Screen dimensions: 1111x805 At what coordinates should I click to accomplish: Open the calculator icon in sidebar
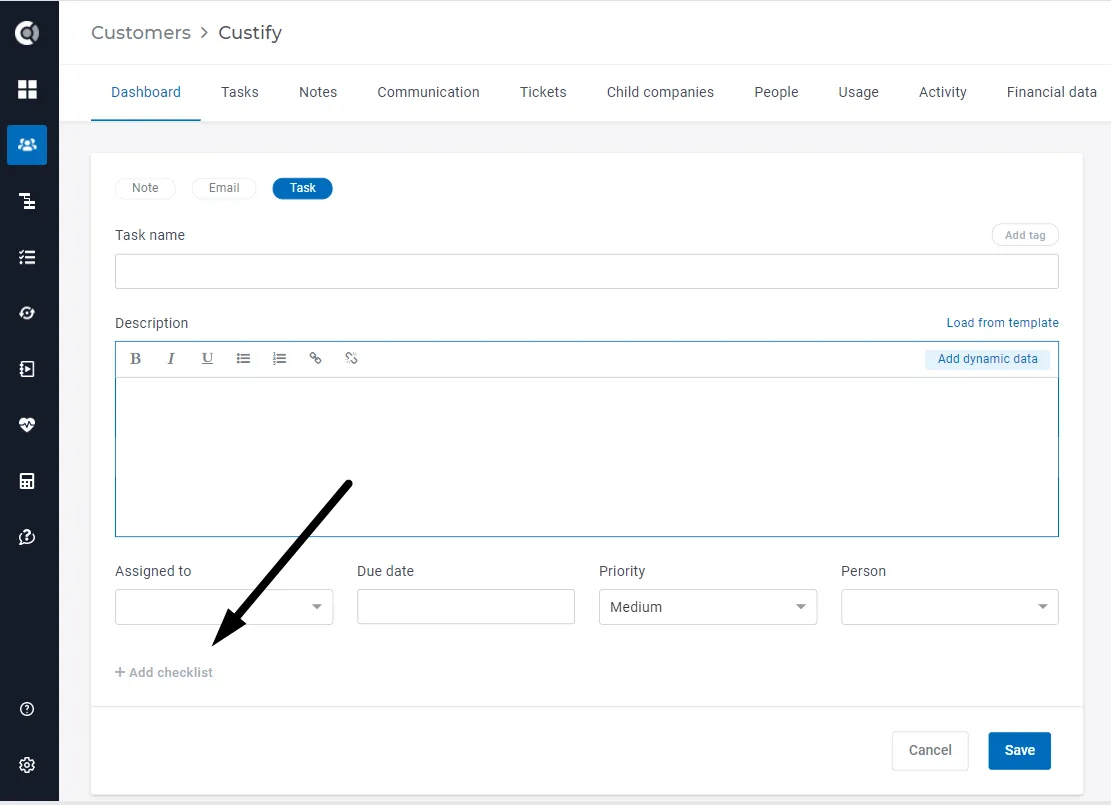click(x=27, y=481)
